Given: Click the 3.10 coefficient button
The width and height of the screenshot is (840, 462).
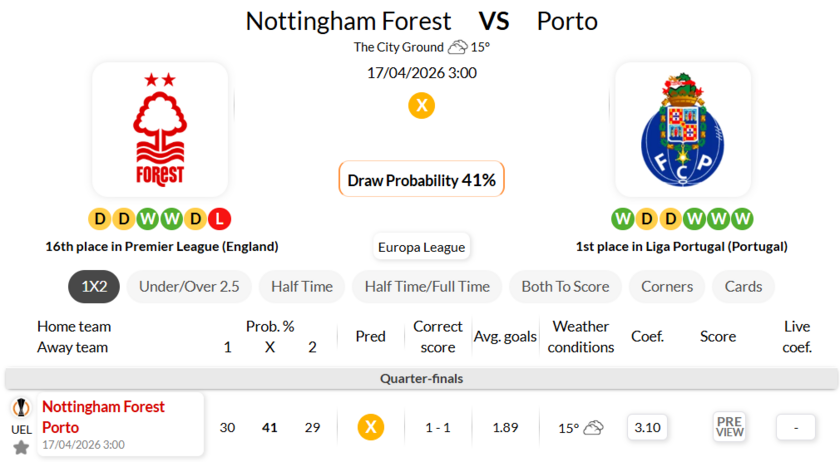Looking at the screenshot, I should pos(648,427).
